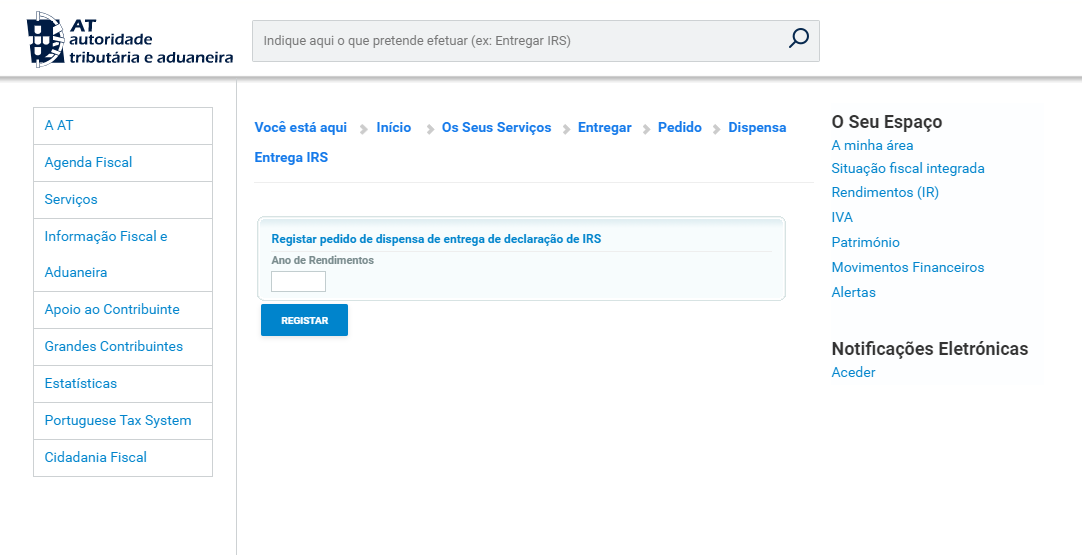
Task: Click the 'Notificações Eletrónicas' heading
Action: click(x=929, y=349)
